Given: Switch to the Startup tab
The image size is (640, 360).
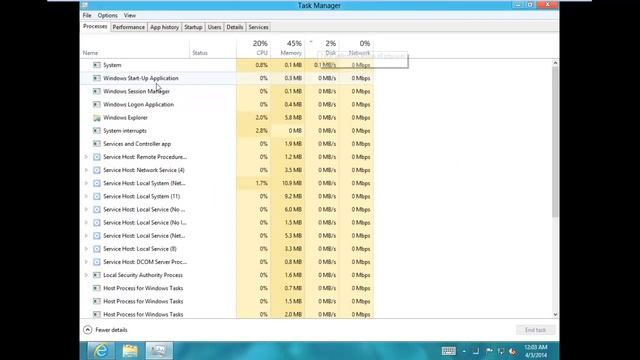Looking at the screenshot, I should [x=193, y=27].
